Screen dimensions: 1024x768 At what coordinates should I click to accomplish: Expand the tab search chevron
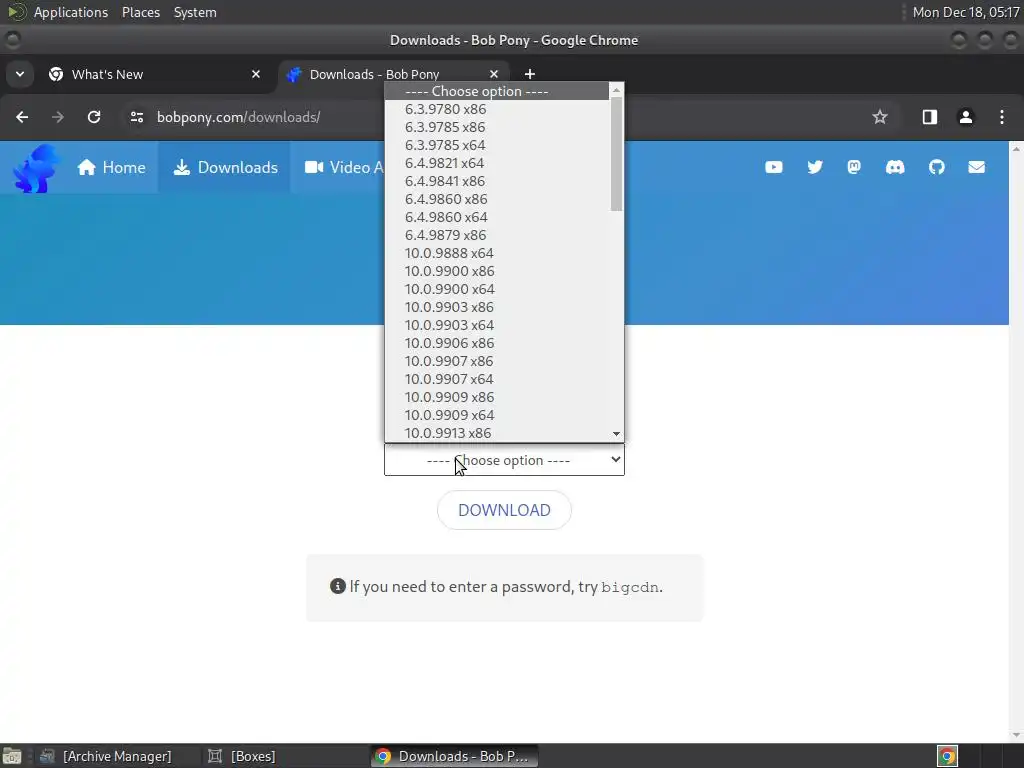[x=20, y=74]
